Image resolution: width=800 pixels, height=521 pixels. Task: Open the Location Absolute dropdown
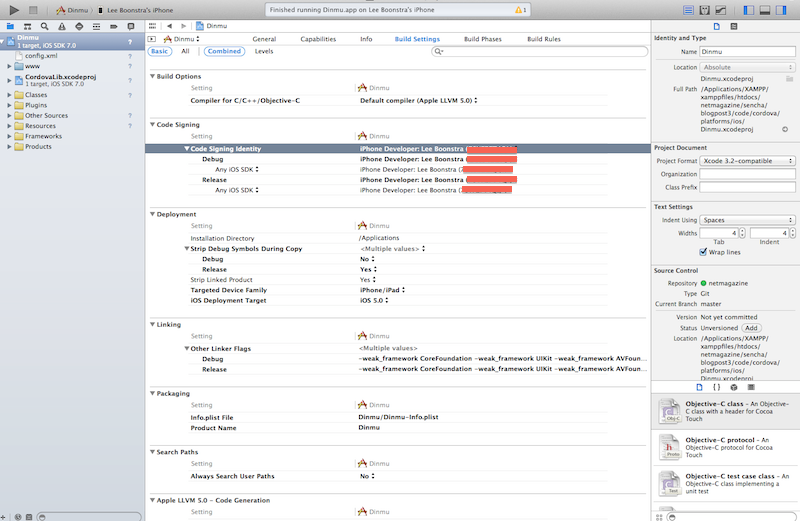point(747,67)
